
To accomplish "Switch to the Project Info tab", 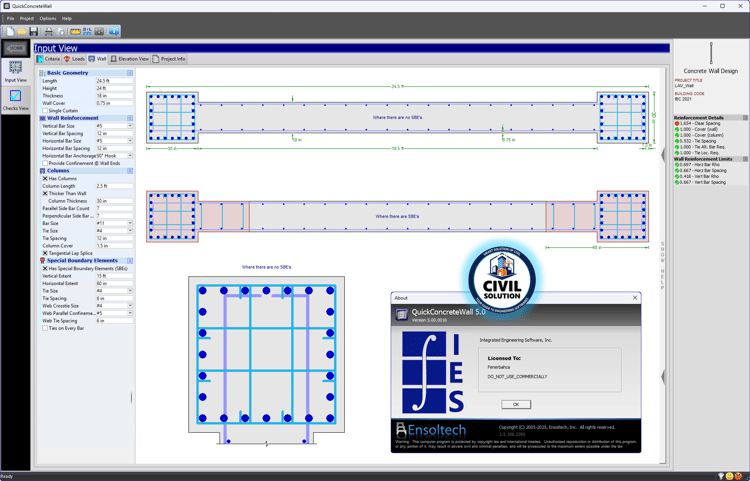I will point(169,59).
